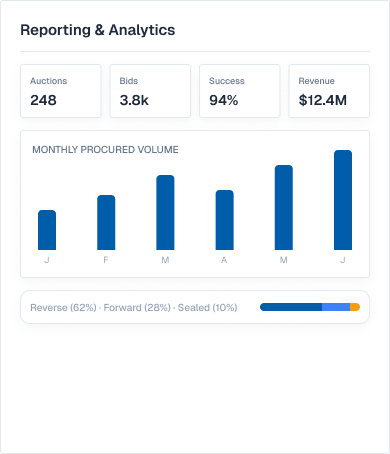Screen dimensions: 390x454
Task: Select the May bar beside April
Action: click(x=284, y=207)
